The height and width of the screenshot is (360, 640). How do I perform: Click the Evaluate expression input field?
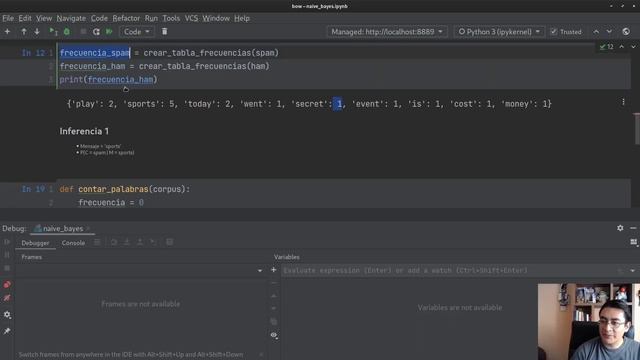[449, 271]
